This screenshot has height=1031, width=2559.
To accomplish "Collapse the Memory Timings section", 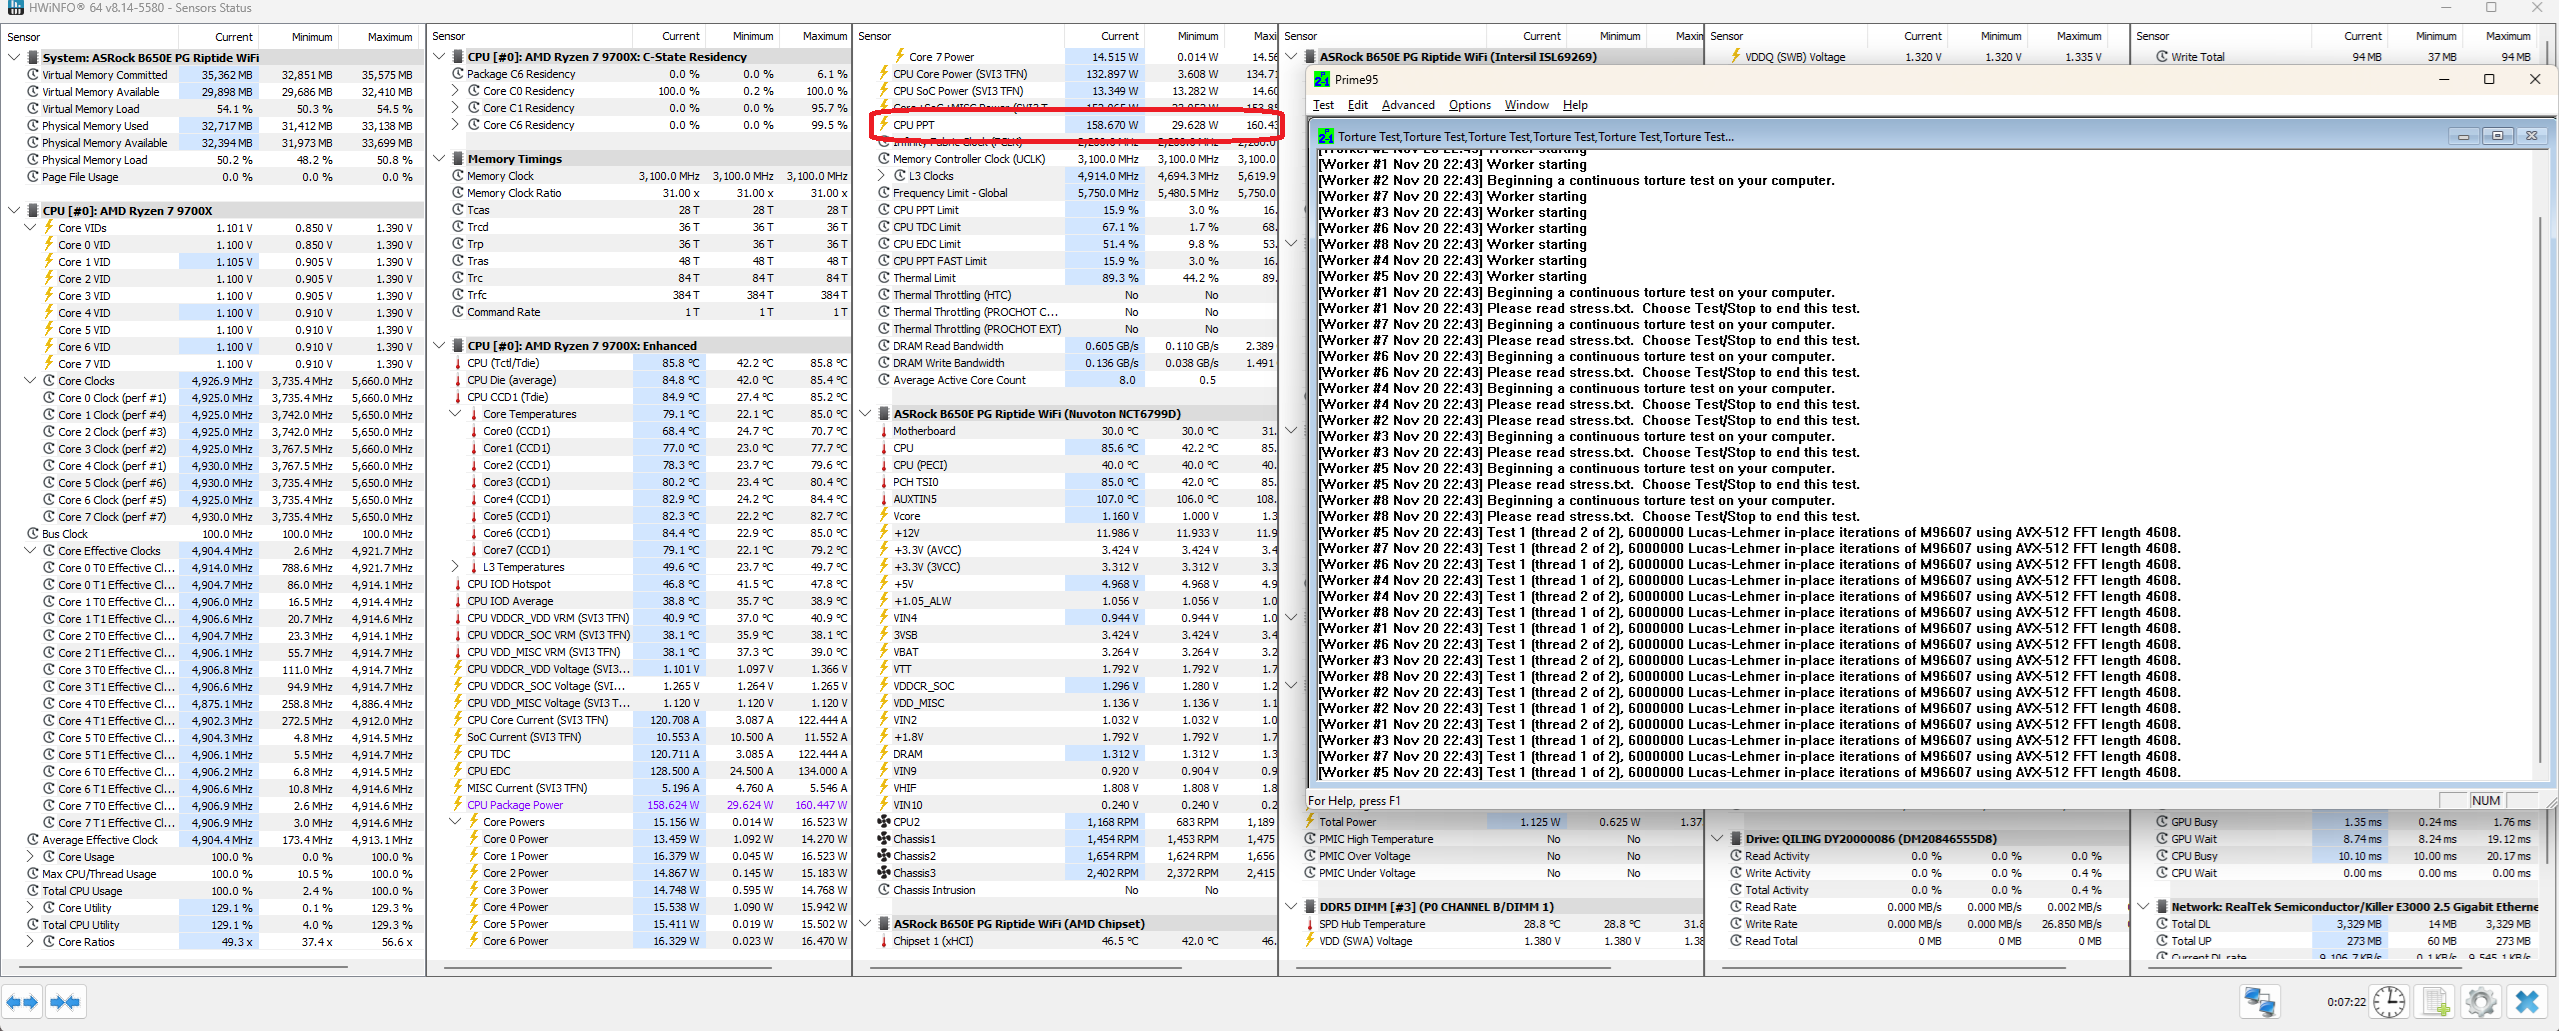I will 439,158.
